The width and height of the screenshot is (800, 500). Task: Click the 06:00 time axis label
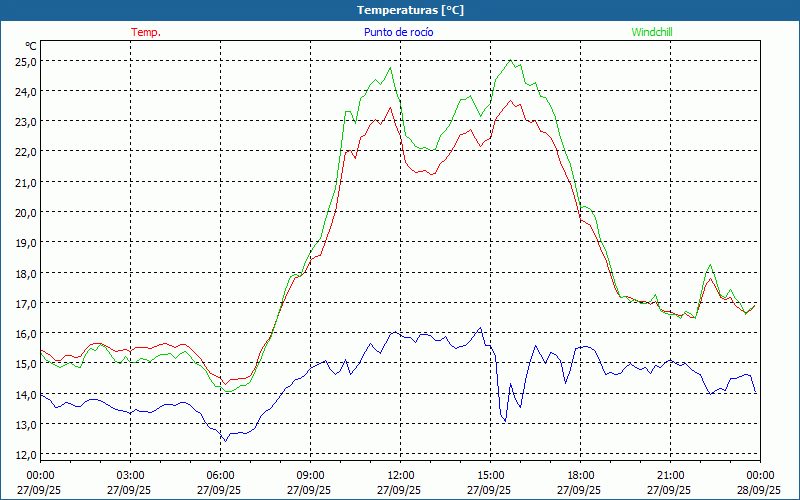[x=220, y=475]
